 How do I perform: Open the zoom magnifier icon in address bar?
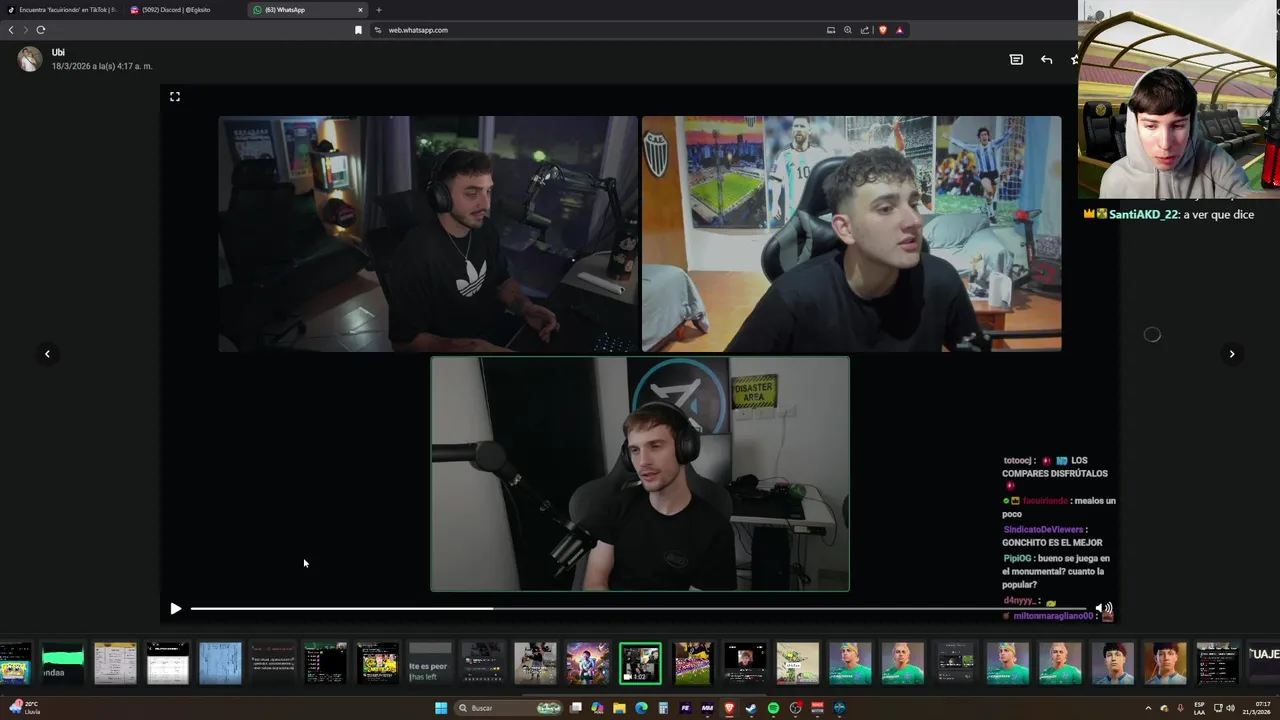point(848,30)
